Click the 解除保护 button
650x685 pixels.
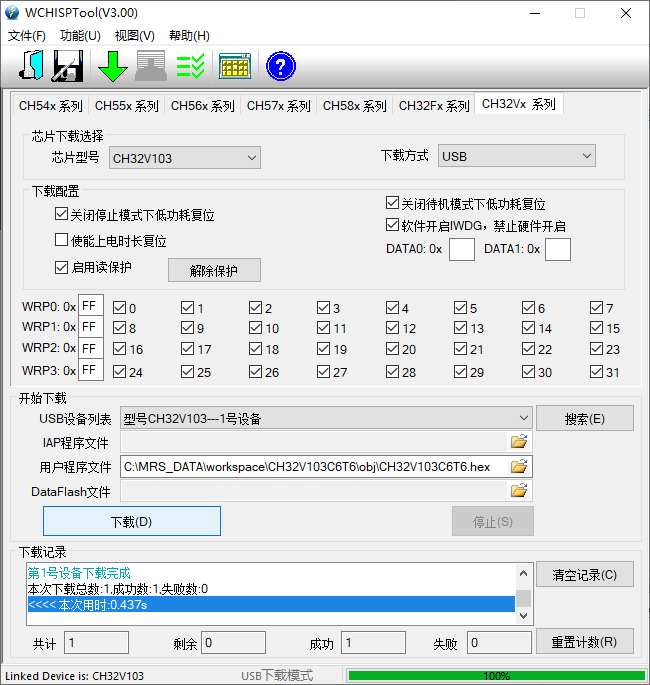click(x=214, y=270)
